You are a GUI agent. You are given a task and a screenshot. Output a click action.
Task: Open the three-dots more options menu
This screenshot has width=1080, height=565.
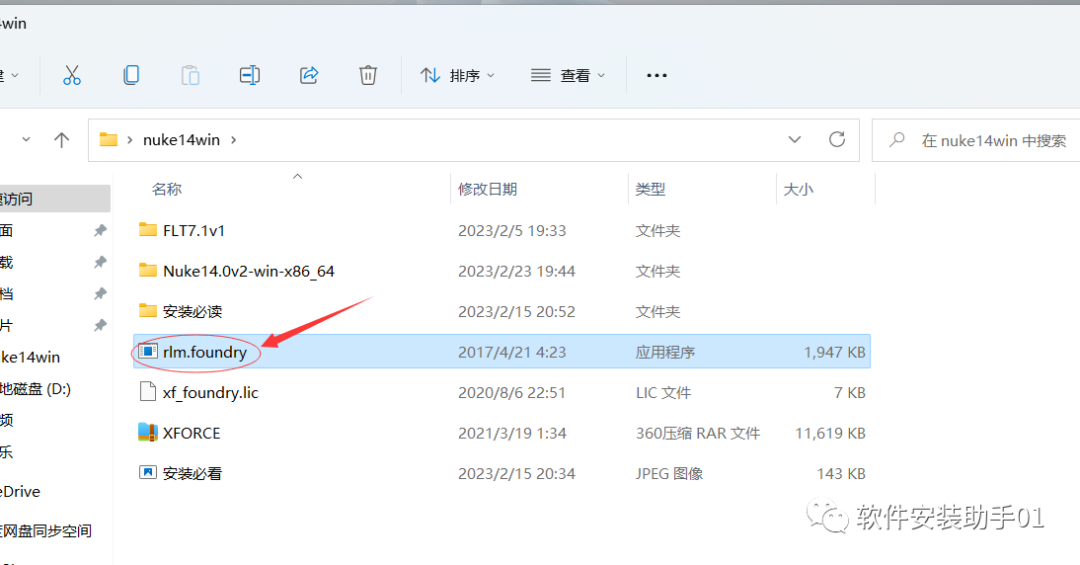coord(656,75)
